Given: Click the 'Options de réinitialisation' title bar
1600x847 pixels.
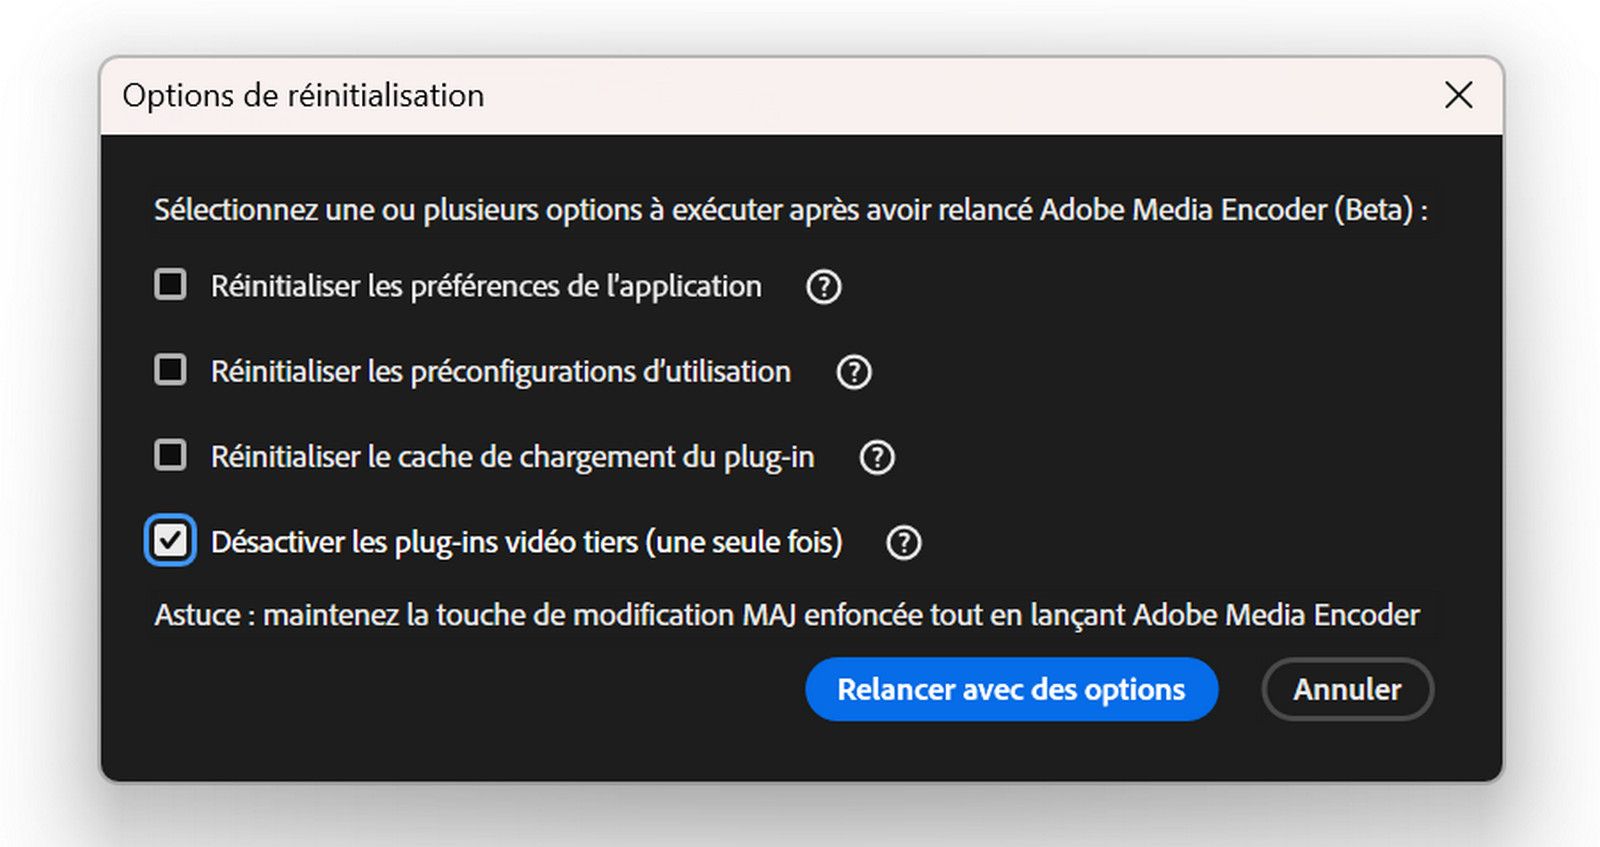Looking at the screenshot, I should coord(302,96).
